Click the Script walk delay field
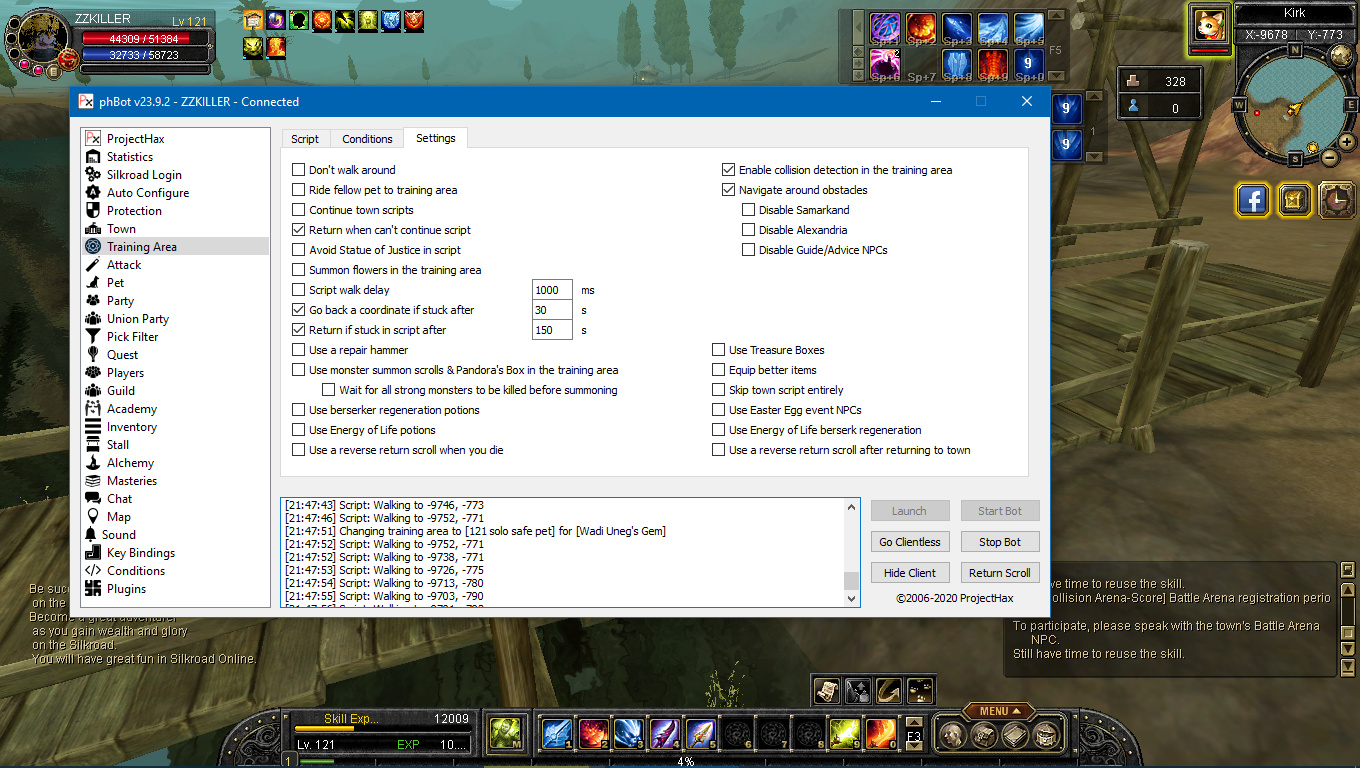This screenshot has height=768, width=1360. 552,290
